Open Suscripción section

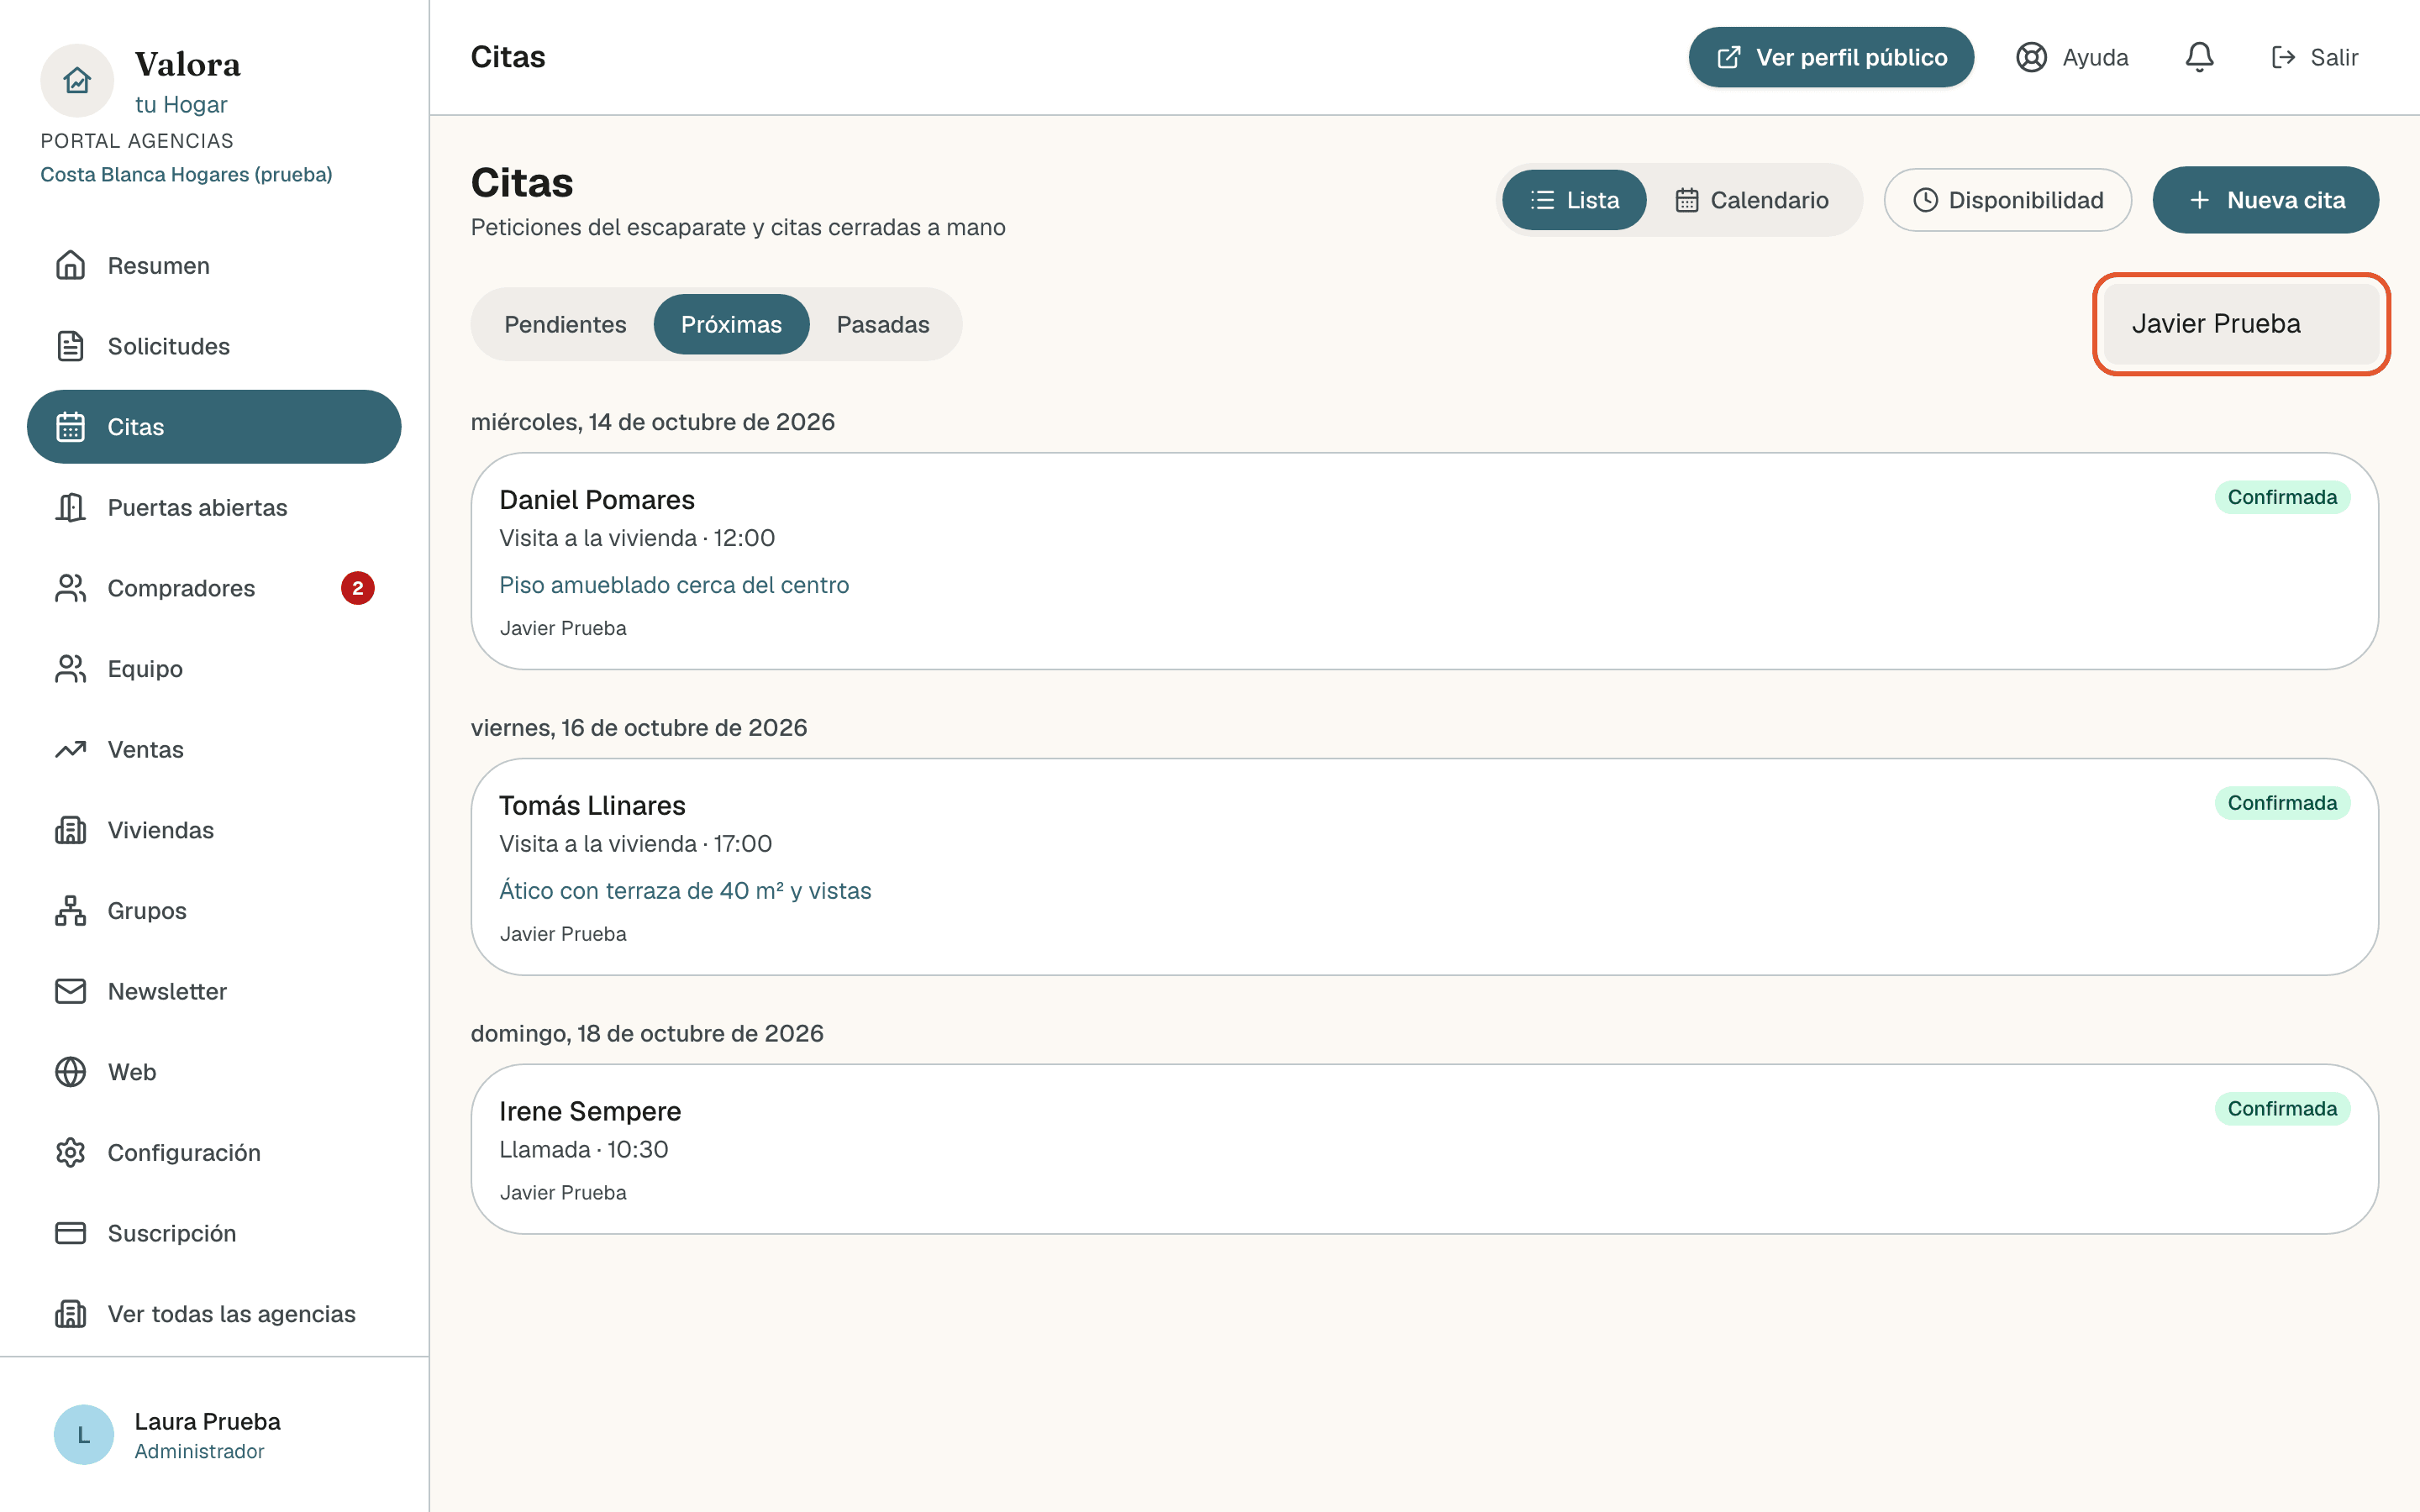point(214,1234)
